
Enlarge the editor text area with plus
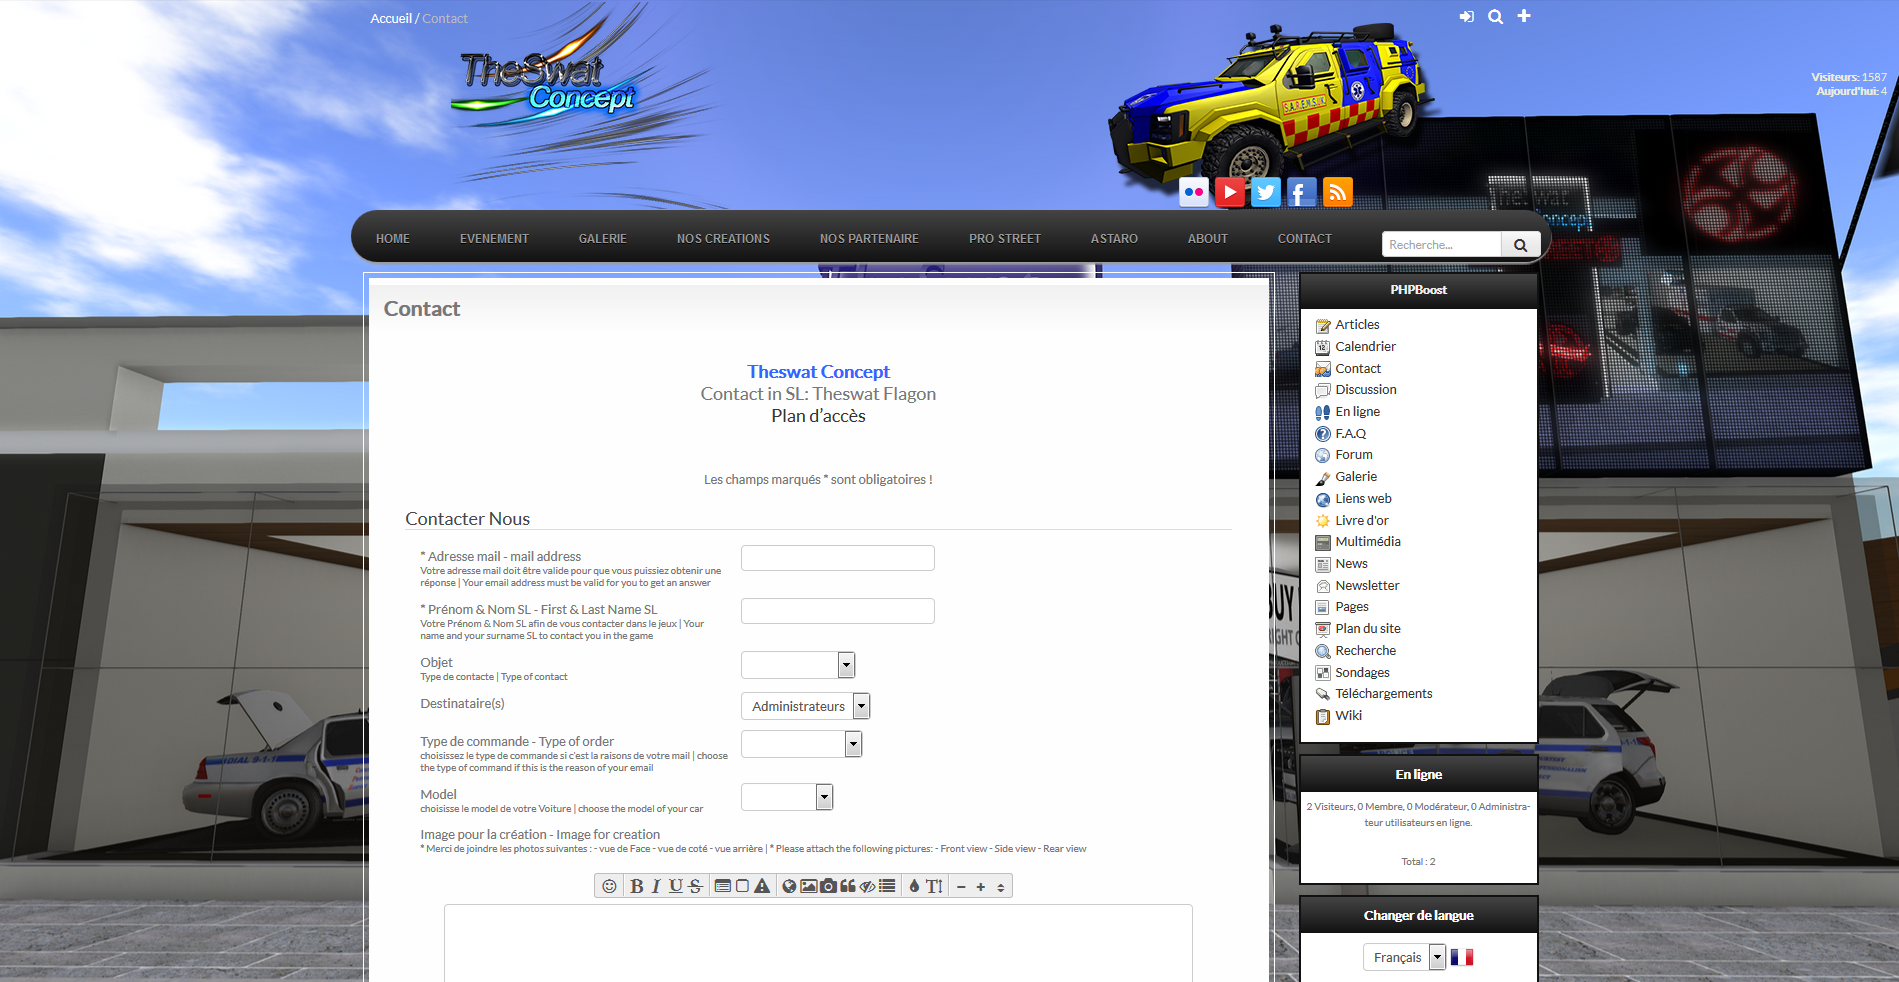(981, 887)
